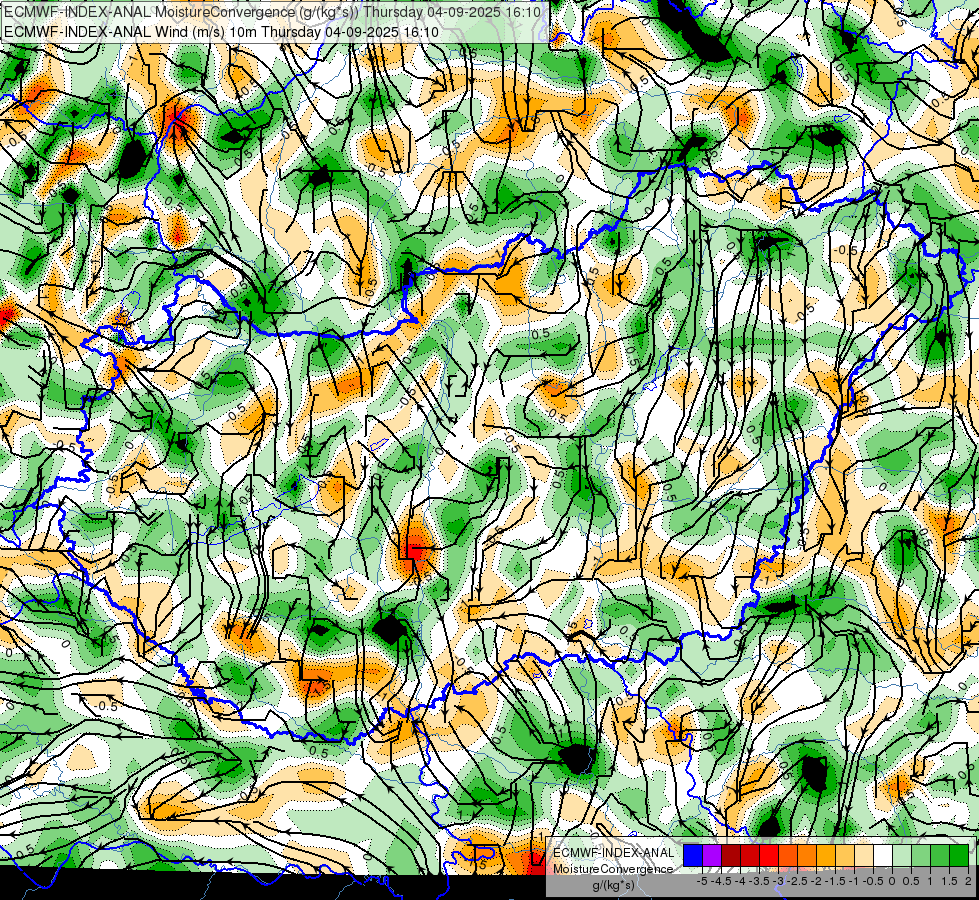Image resolution: width=979 pixels, height=900 pixels.
Task: Select the pale peach swatch ending at -0.5
Action: point(864,855)
